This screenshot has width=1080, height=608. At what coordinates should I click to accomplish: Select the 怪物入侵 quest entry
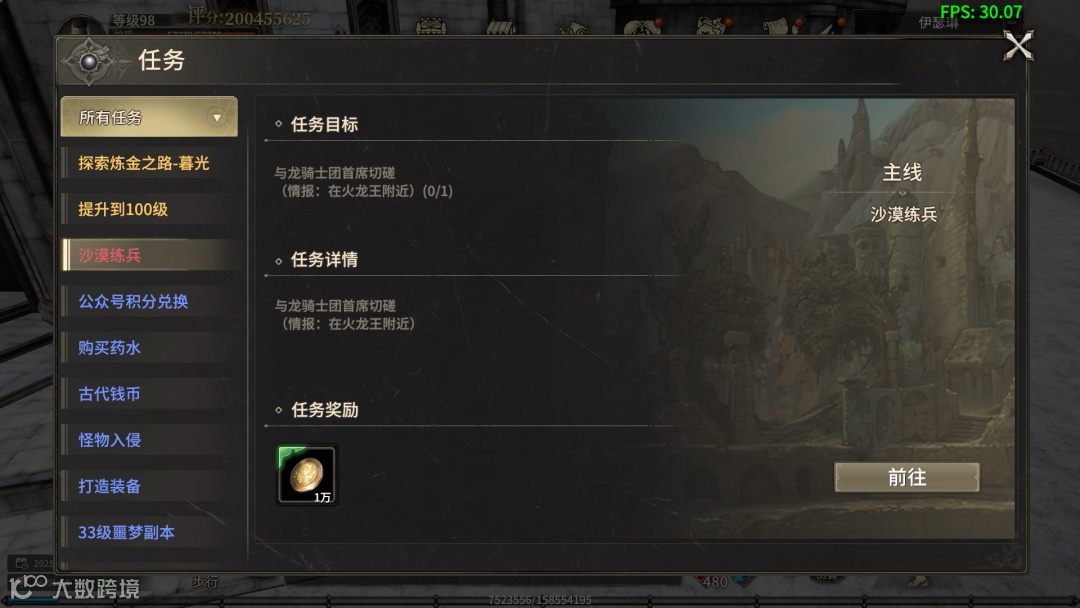tap(110, 440)
